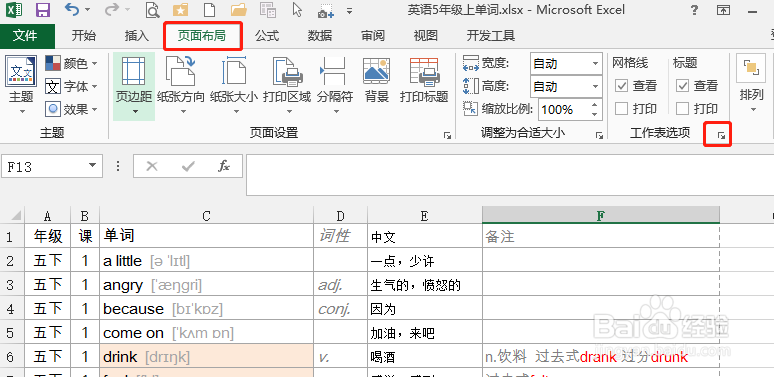Image resolution: width=774 pixels, height=377 pixels.
Task: Click the 页边距 margins button
Action: click(x=134, y=86)
